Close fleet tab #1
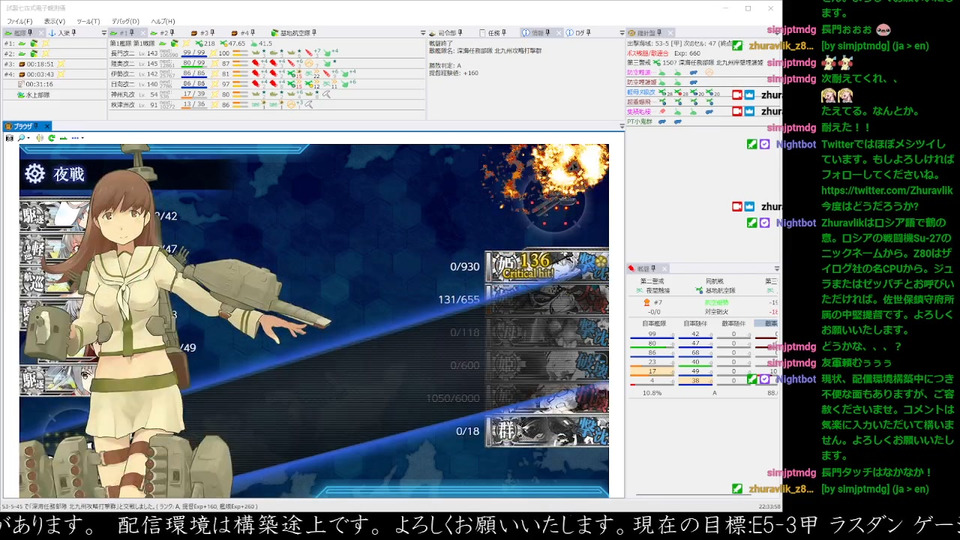Image resolution: width=960 pixels, height=540 pixels. point(142,33)
